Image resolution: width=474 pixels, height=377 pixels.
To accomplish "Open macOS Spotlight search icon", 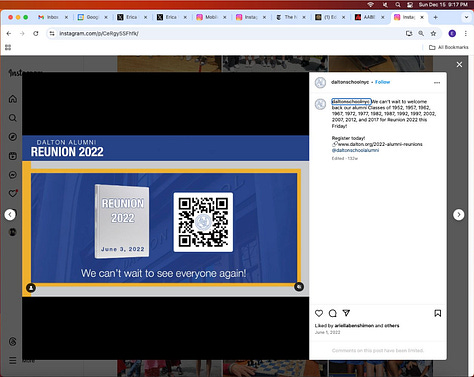I will [x=398, y=5].
